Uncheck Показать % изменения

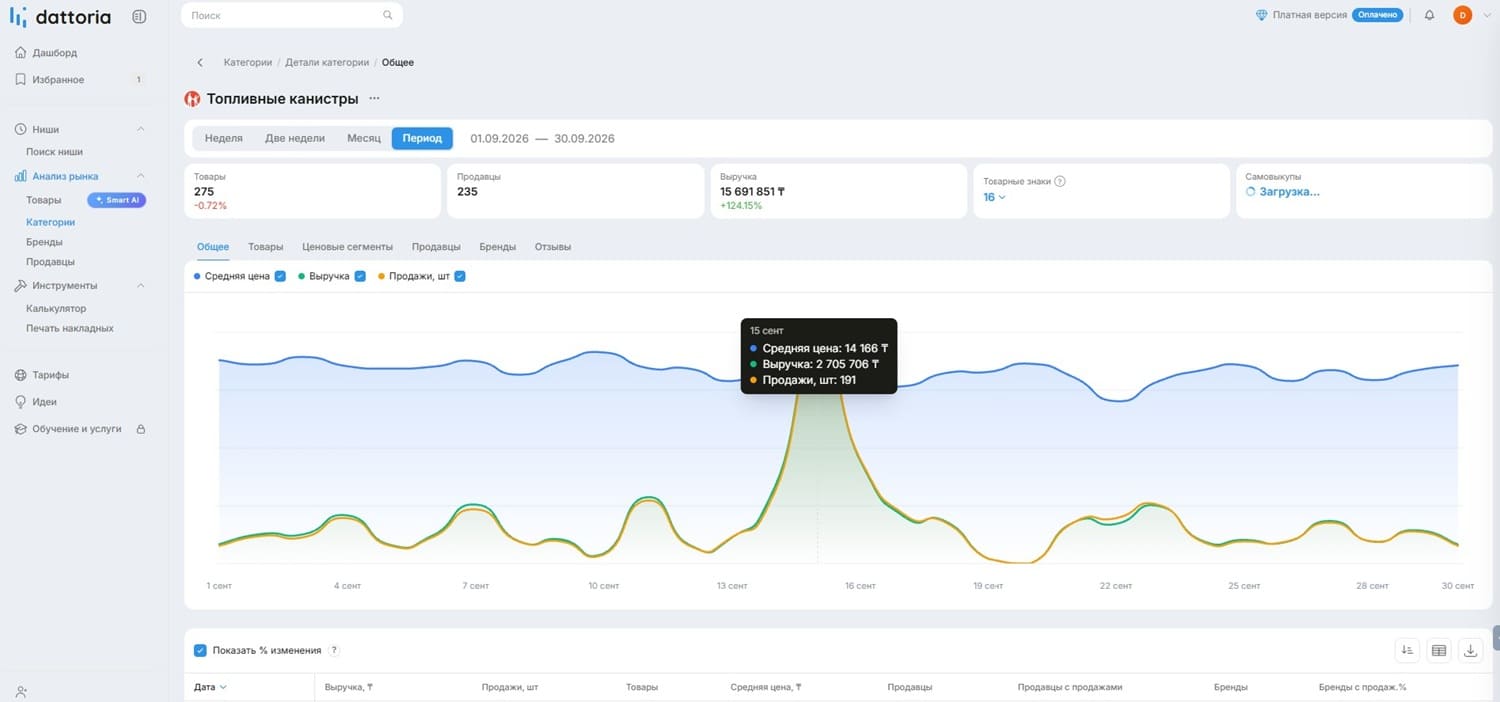point(200,650)
